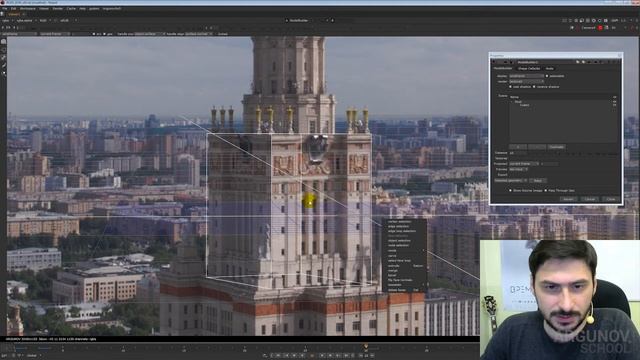
Task: Choose carve from context menu
Action: (392, 256)
